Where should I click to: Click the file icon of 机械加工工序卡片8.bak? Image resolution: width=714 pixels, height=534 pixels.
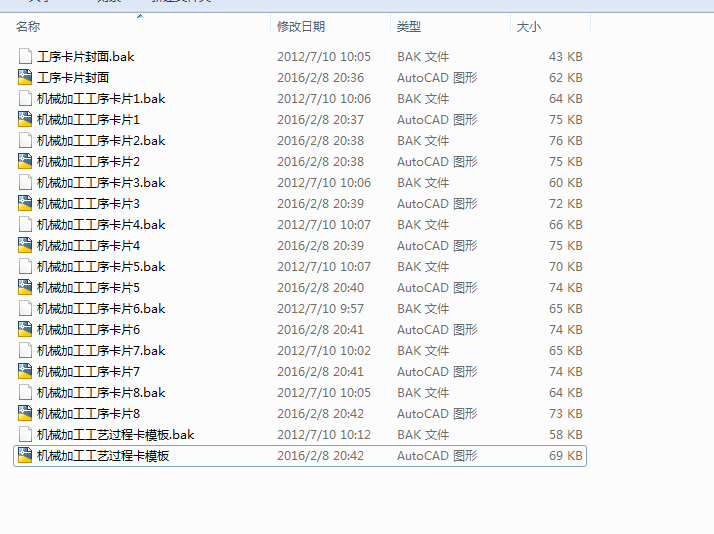click(25, 392)
